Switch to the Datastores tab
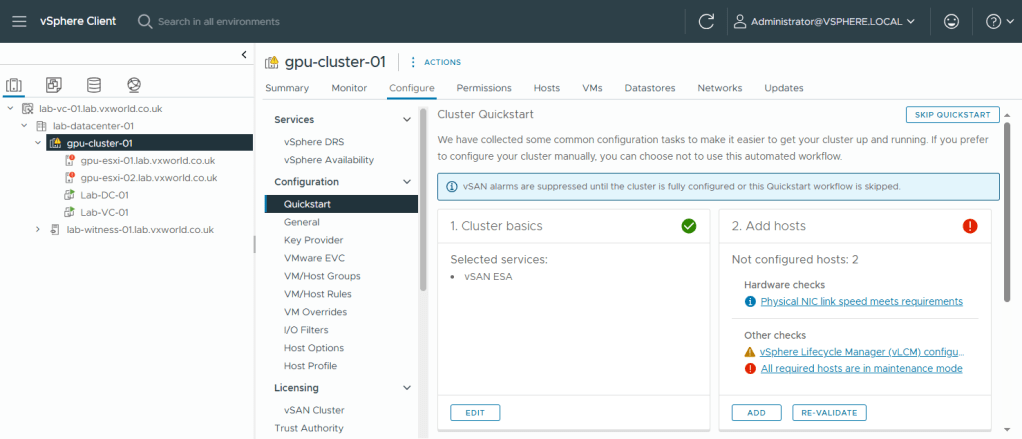The width and height of the screenshot is (1022, 439). point(650,88)
